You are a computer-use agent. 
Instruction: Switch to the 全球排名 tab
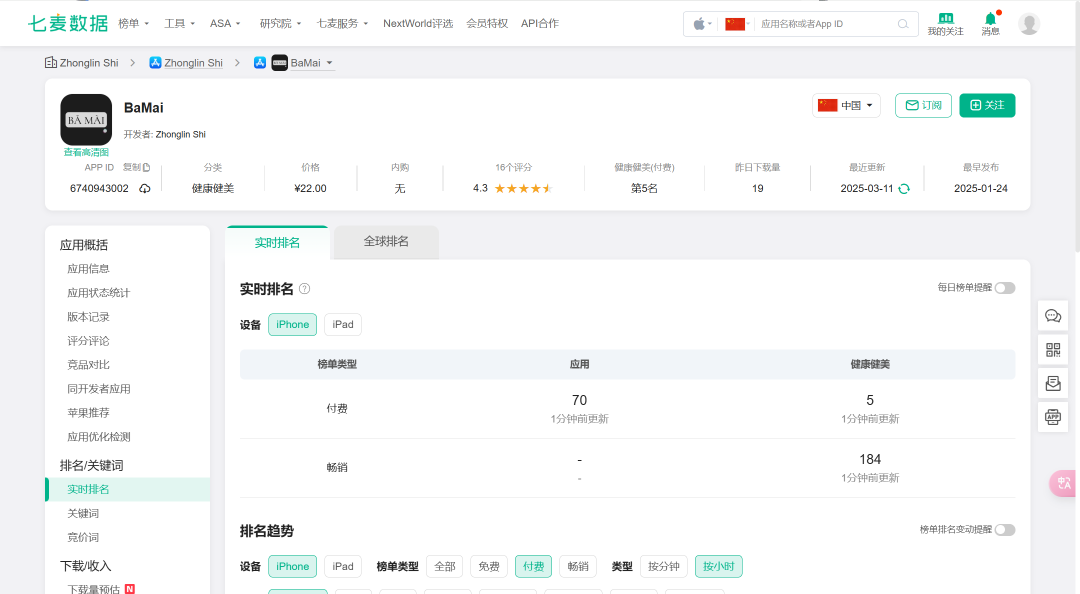pos(386,242)
